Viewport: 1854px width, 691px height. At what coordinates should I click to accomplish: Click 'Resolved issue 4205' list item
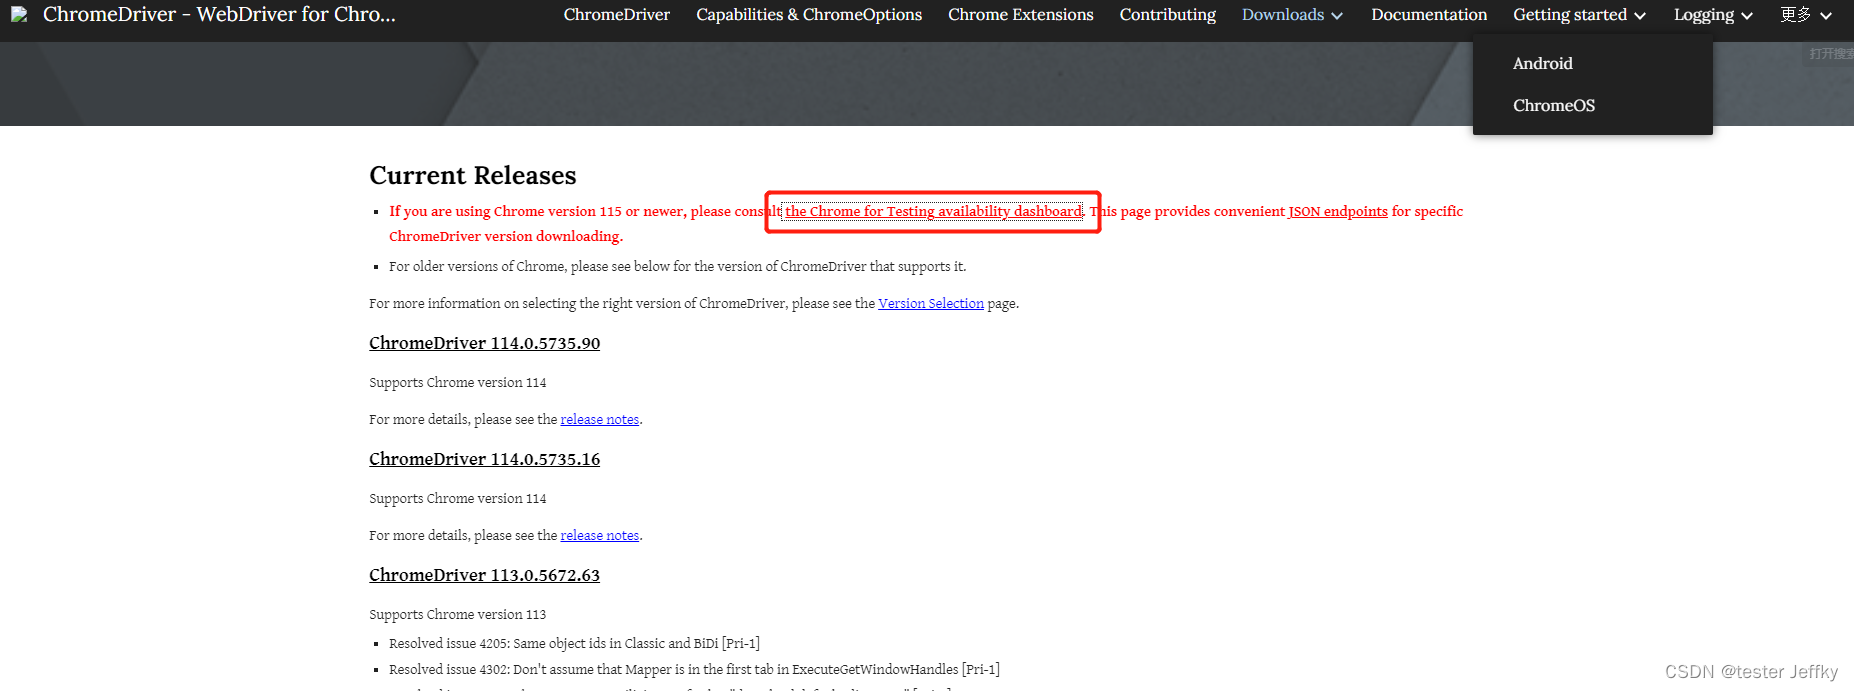tap(574, 643)
